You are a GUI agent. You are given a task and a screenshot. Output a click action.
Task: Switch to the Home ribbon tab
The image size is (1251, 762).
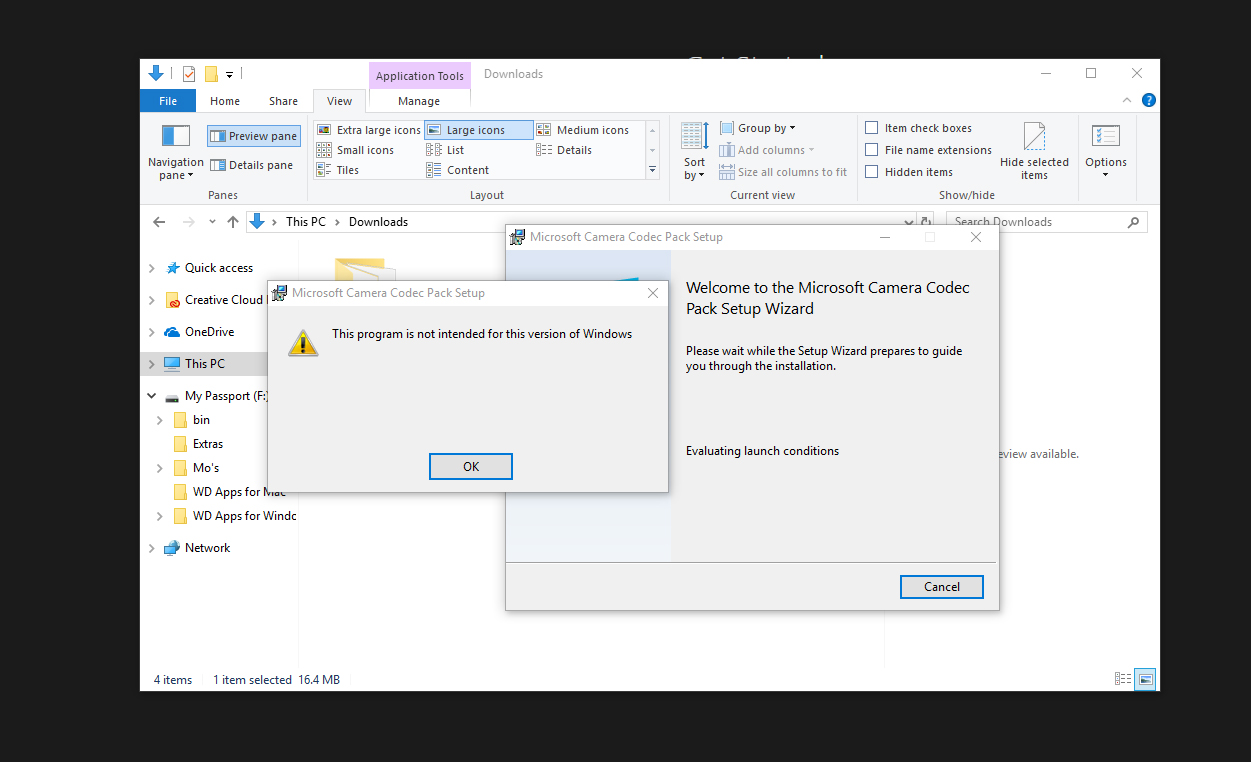(225, 101)
